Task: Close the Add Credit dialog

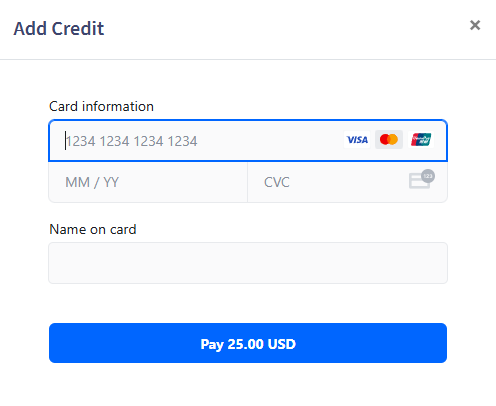Action: click(x=475, y=25)
